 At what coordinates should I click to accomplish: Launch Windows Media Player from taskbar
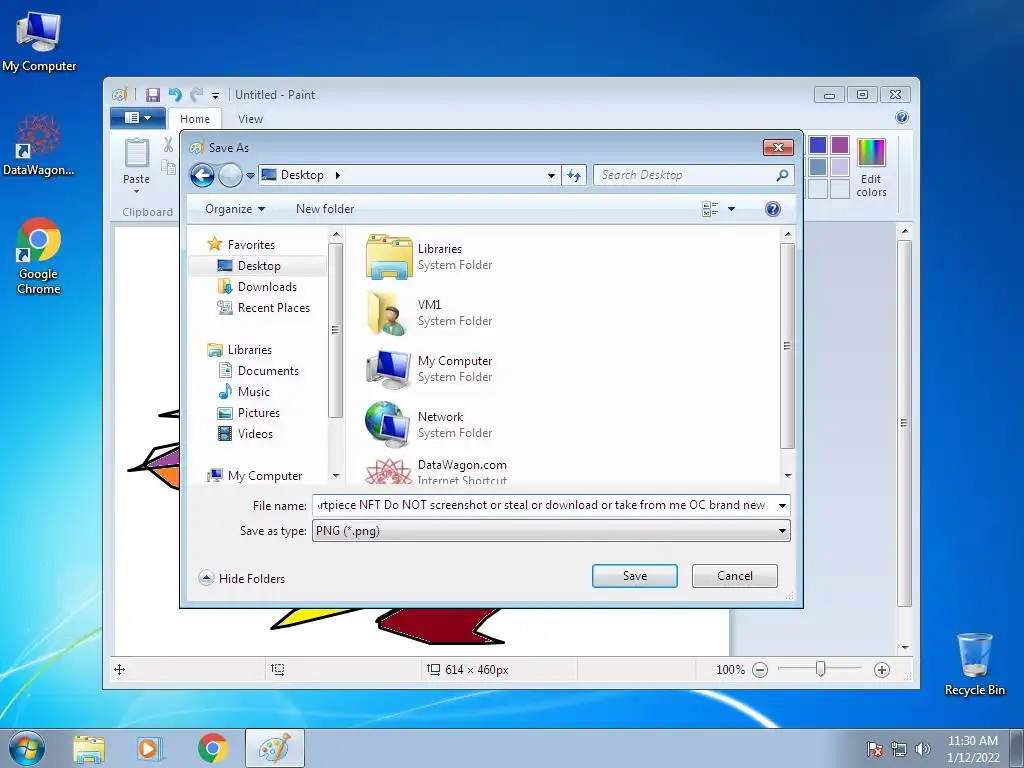150,748
